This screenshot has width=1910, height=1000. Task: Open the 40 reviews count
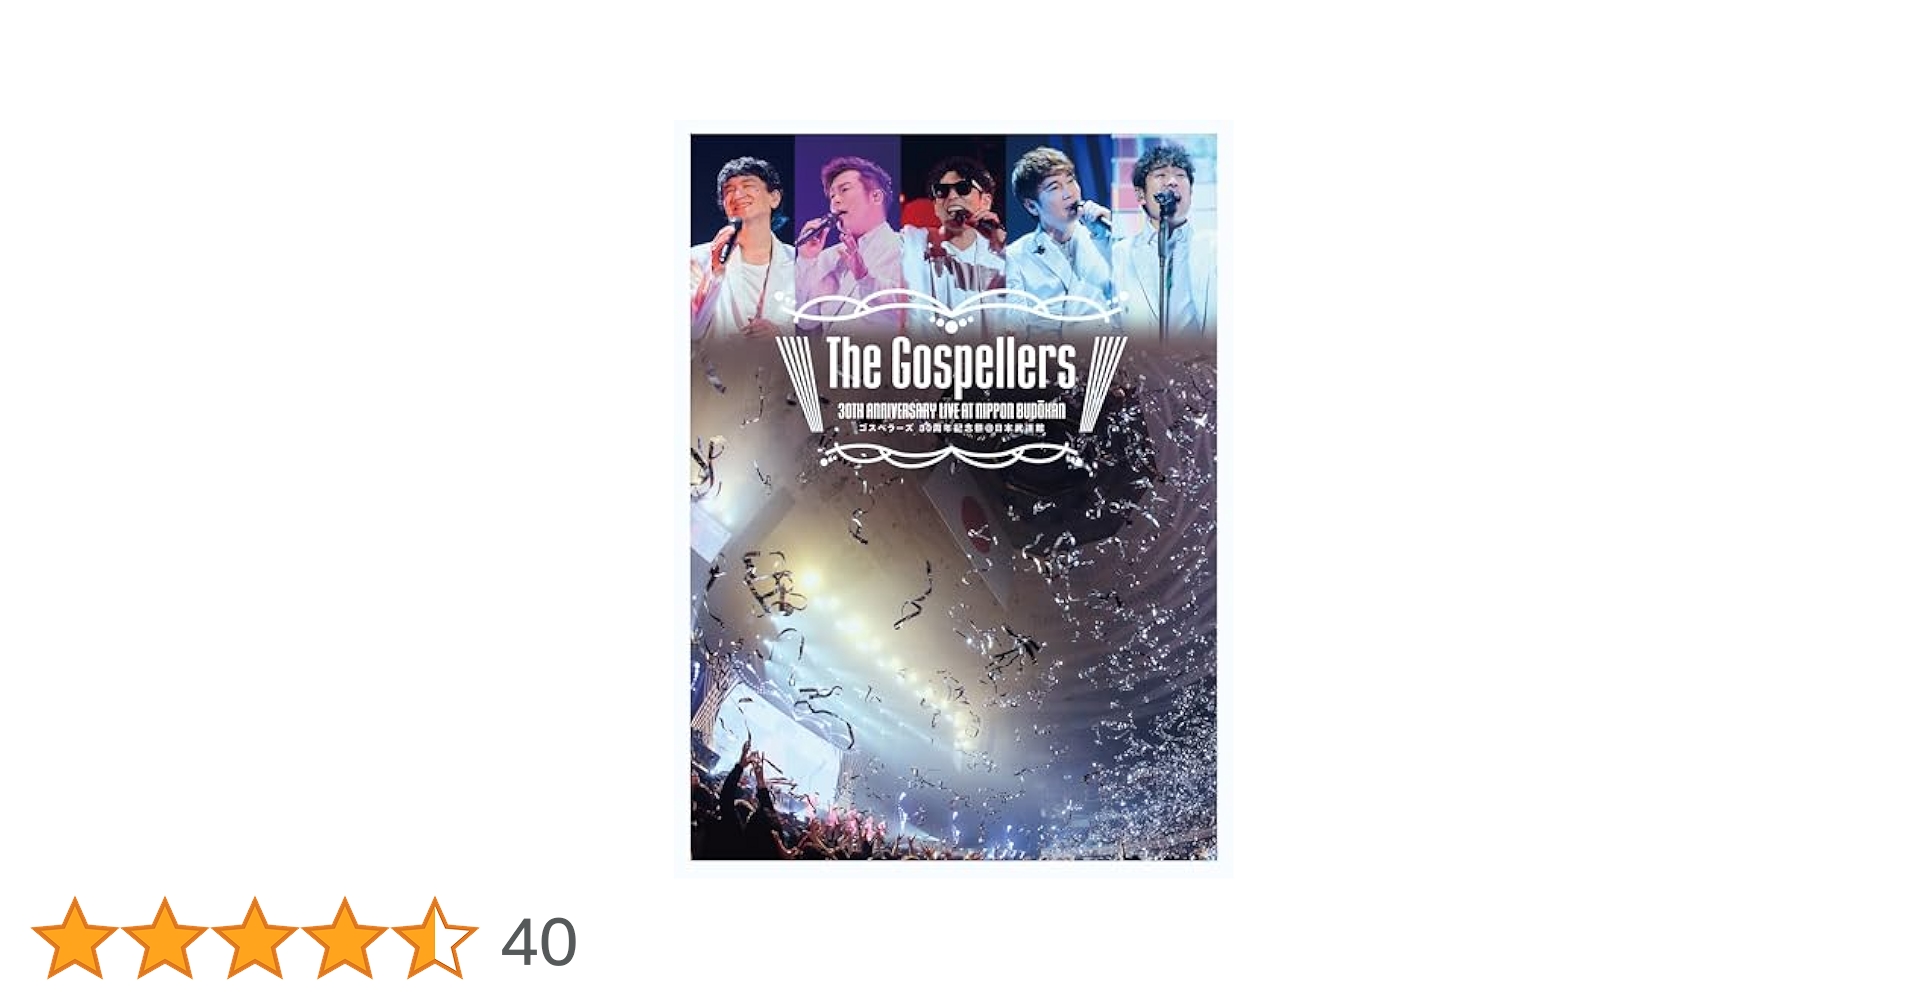coord(539,942)
